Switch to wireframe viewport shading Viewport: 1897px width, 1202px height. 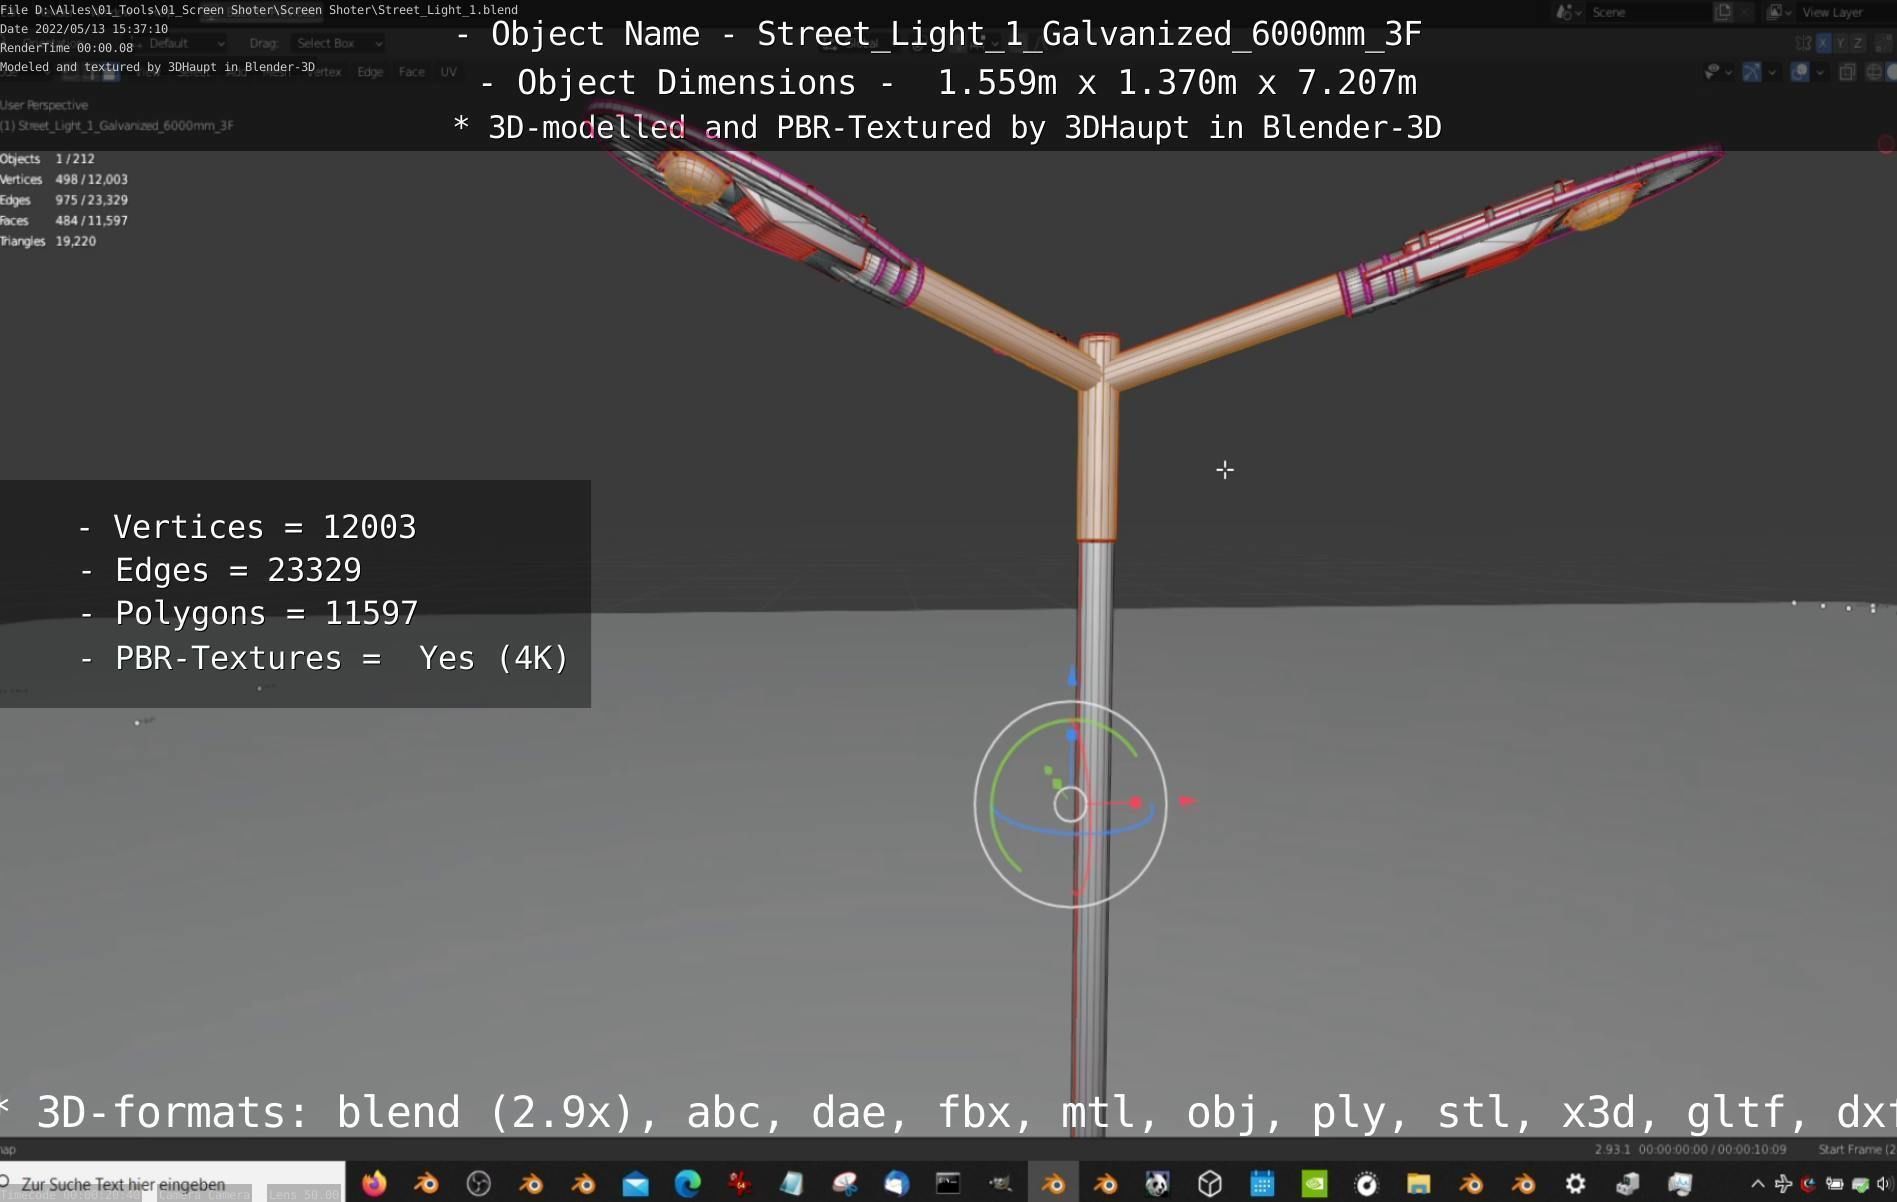point(1875,72)
